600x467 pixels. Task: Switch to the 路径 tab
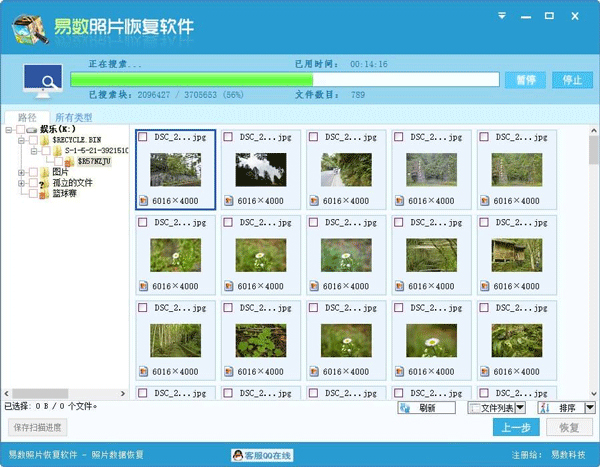29,116
